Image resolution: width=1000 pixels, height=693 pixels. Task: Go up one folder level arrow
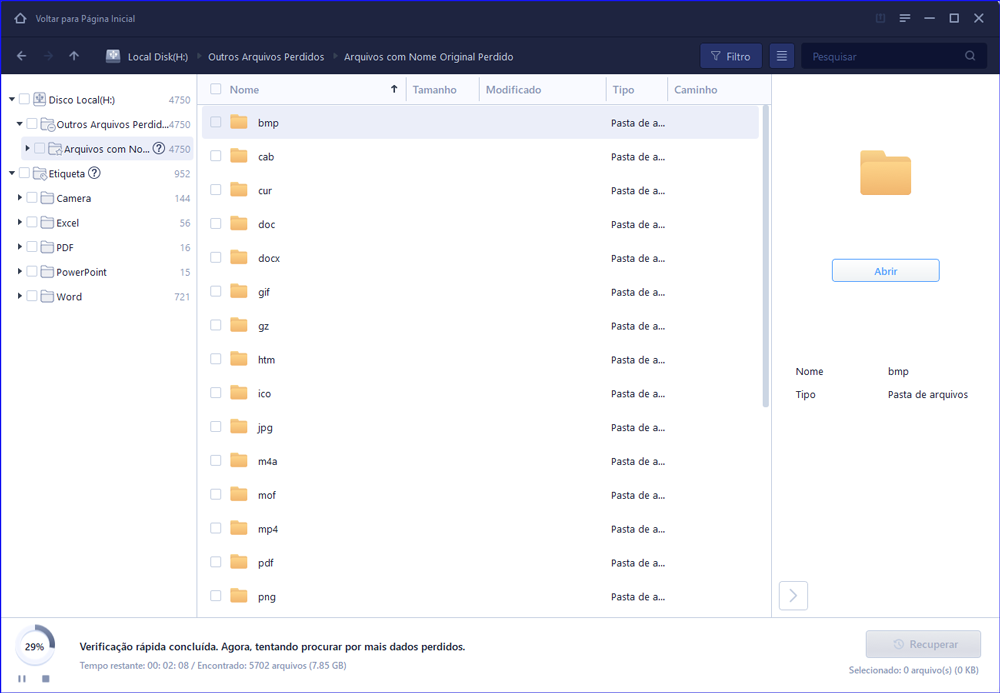click(74, 56)
